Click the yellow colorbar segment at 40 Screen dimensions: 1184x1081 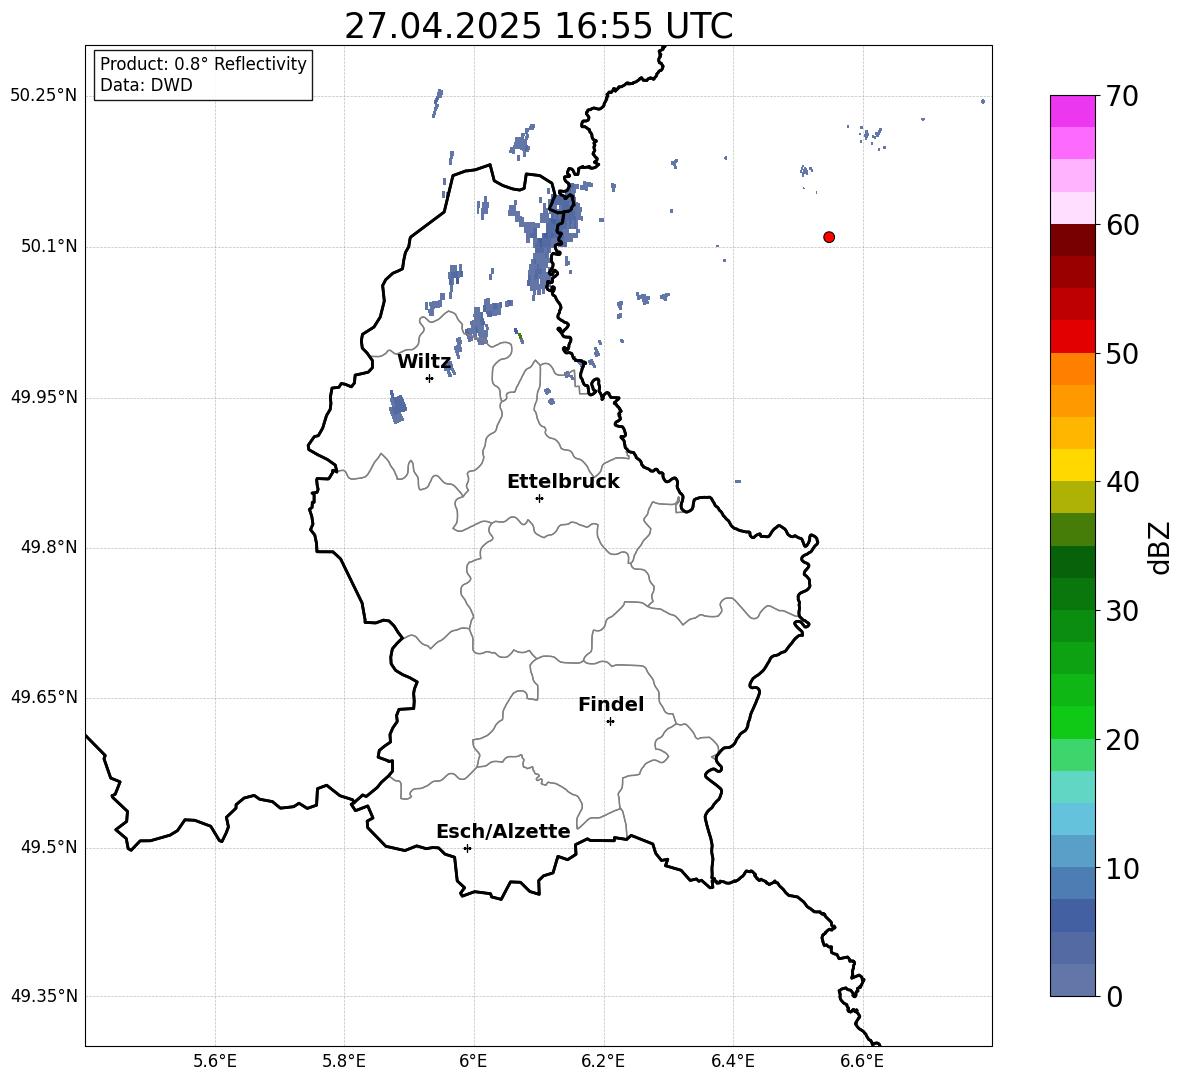coord(1072,465)
